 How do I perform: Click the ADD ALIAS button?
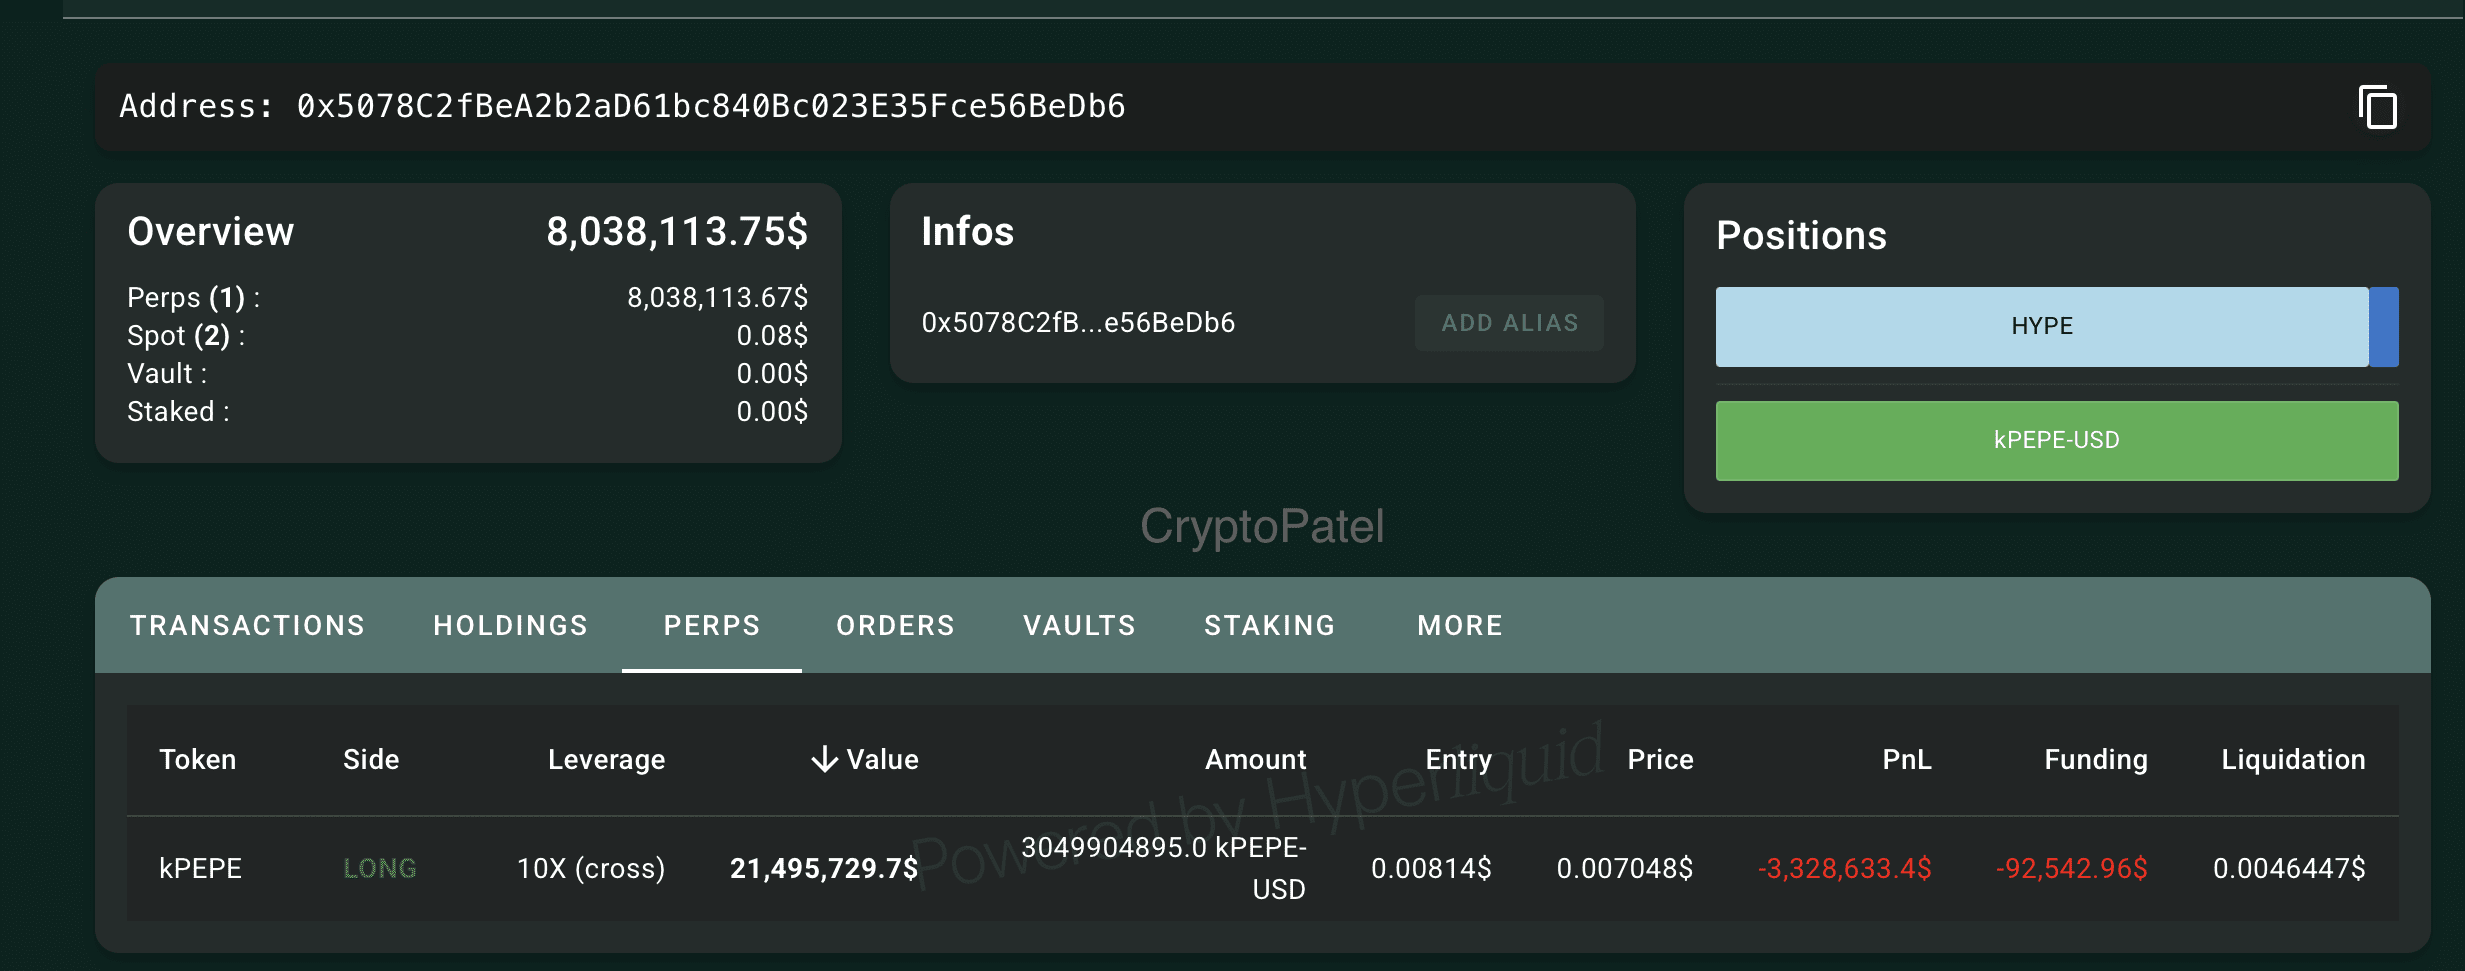[x=1509, y=322]
